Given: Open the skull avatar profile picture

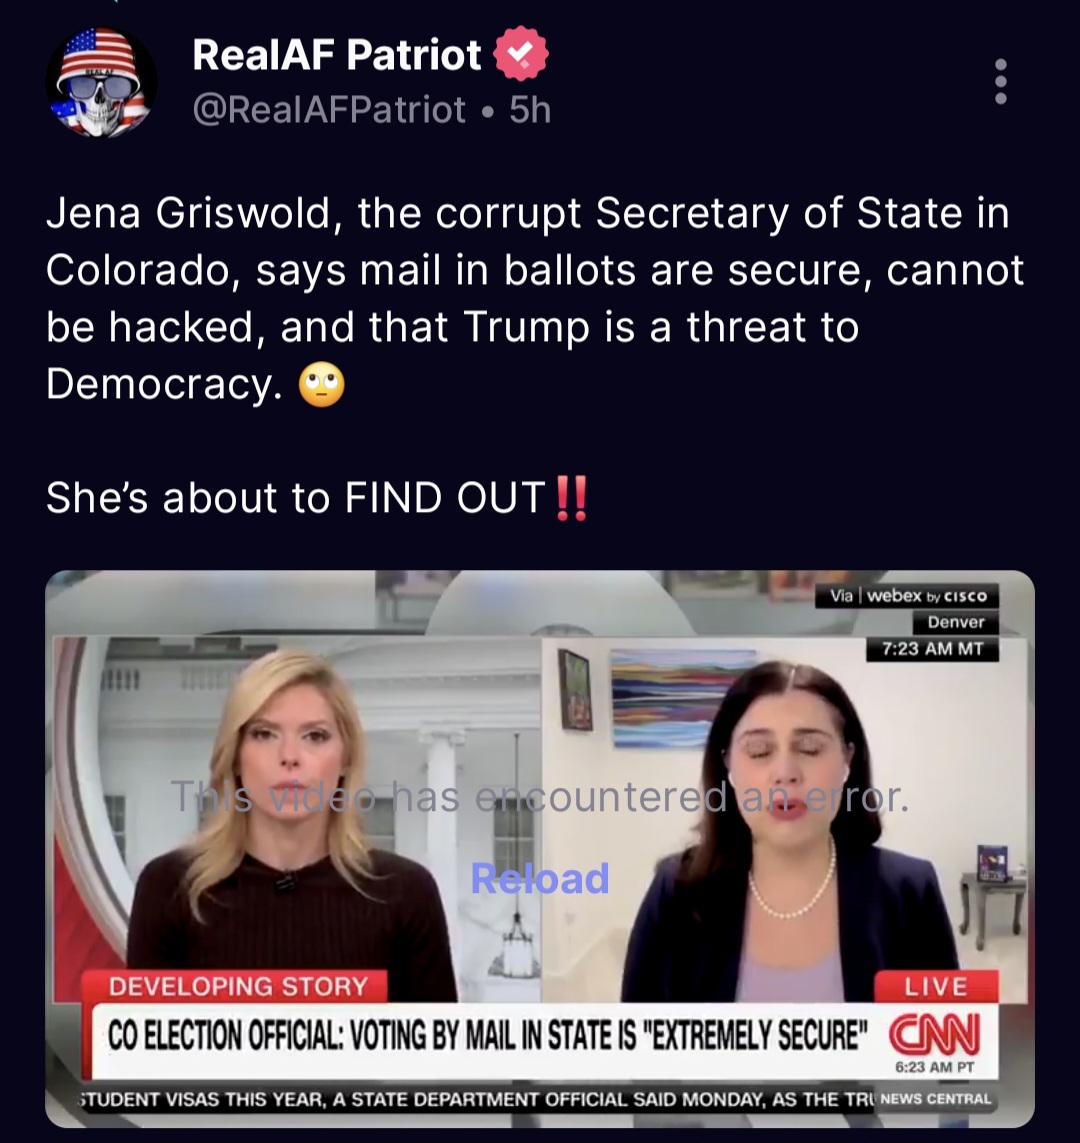Looking at the screenshot, I should (101, 82).
